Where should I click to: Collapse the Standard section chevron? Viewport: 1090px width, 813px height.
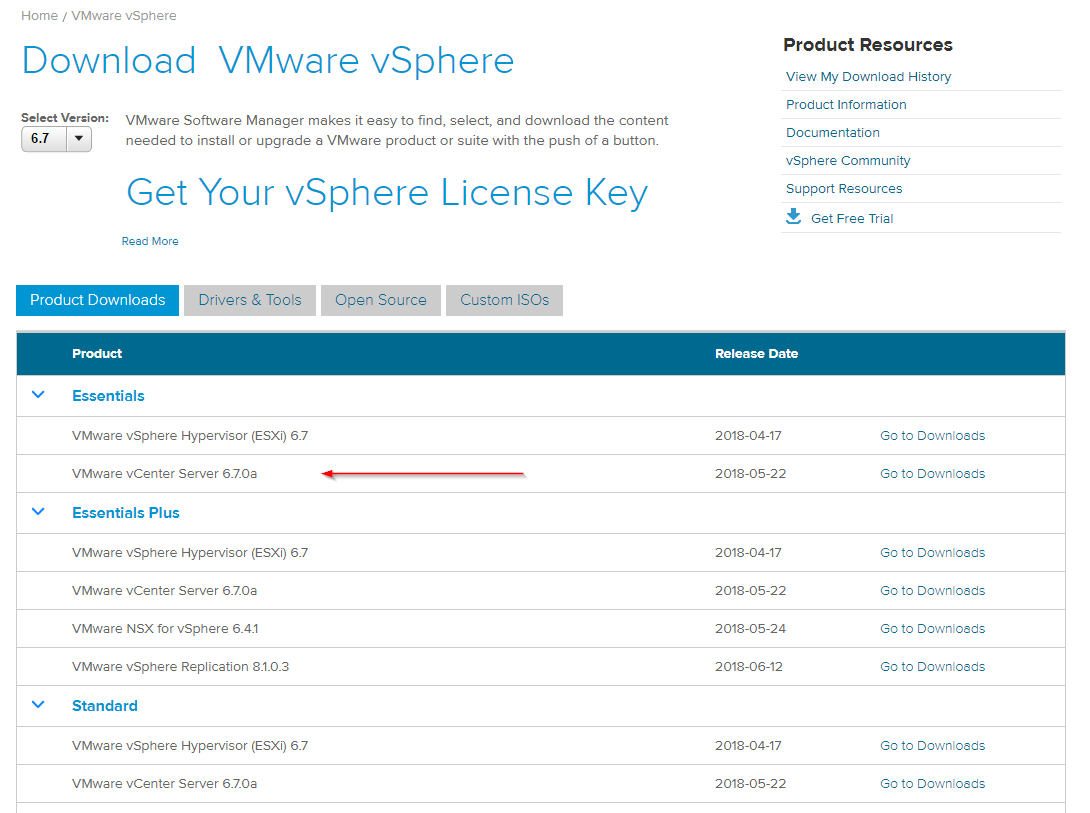[x=38, y=705]
